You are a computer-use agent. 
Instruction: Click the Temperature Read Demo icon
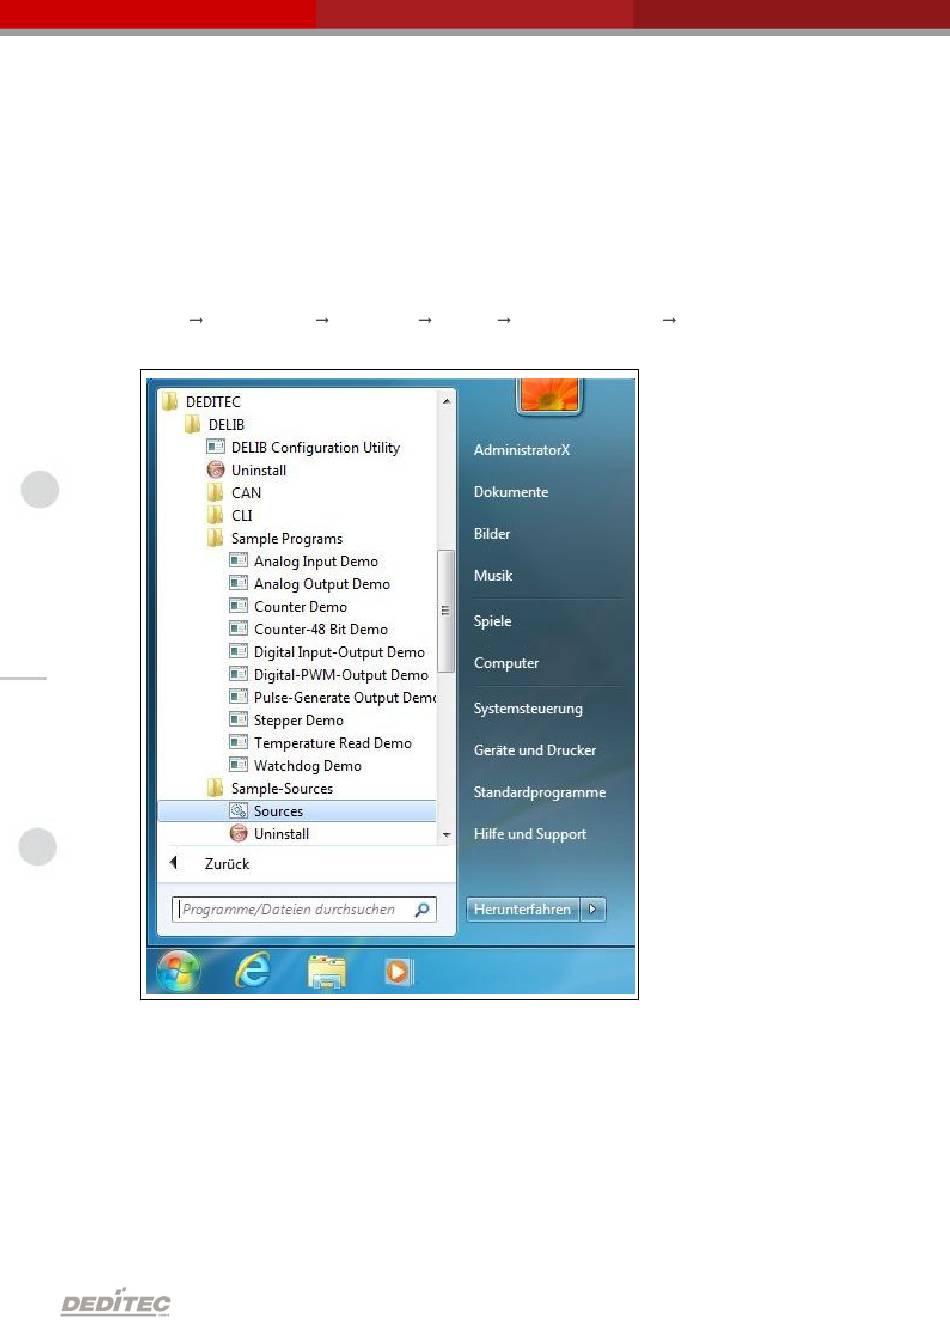[x=238, y=743]
